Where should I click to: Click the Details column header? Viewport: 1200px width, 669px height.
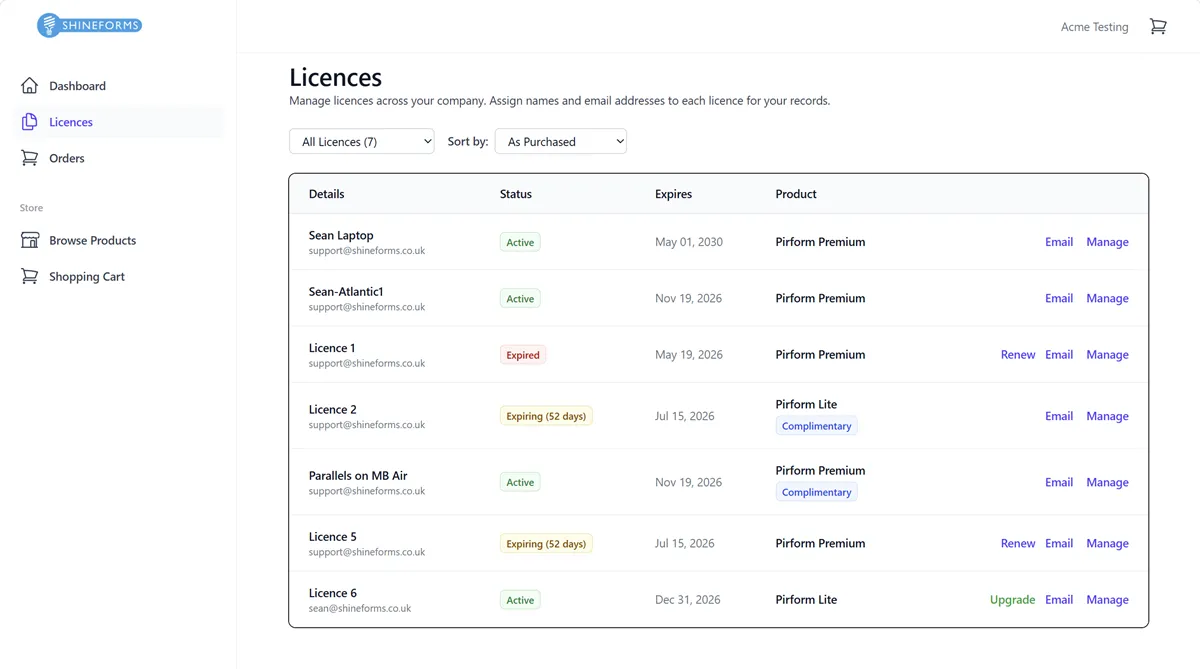pos(326,194)
